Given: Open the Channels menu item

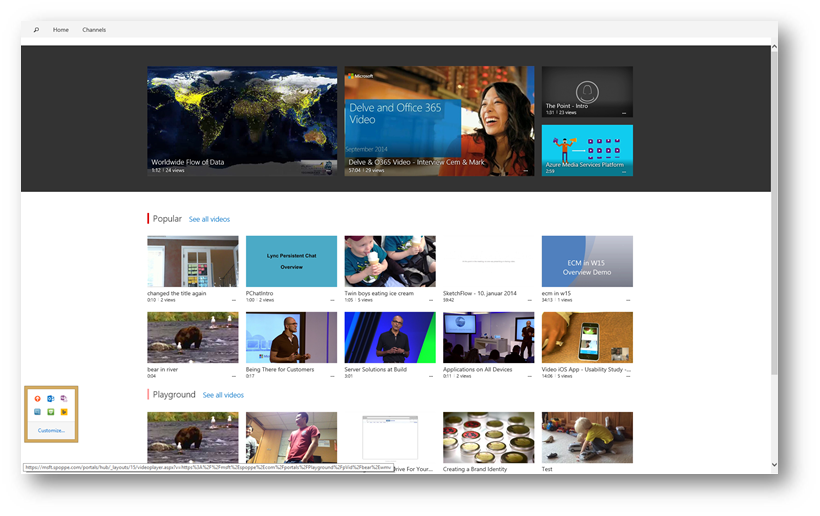Looking at the screenshot, I should tap(94, 30).
